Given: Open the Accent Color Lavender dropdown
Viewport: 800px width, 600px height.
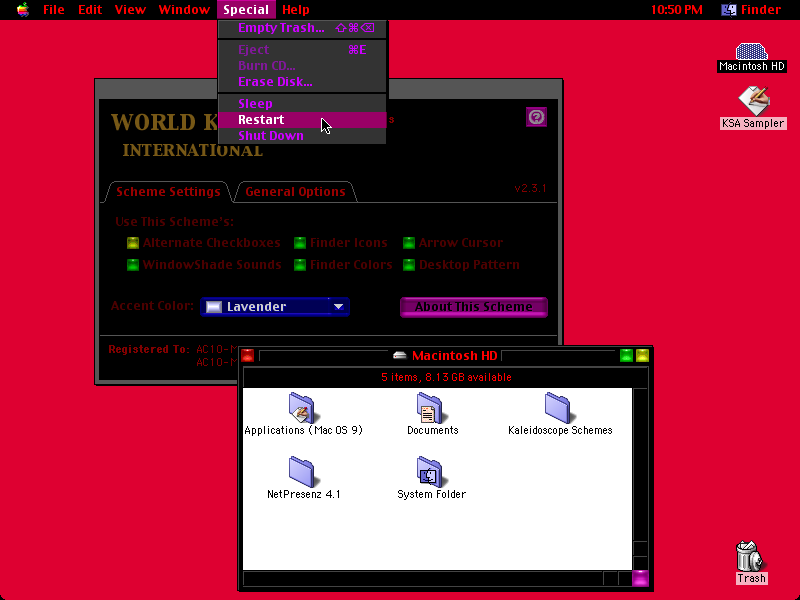Looking at the screenshot, I should pos(275,307).
